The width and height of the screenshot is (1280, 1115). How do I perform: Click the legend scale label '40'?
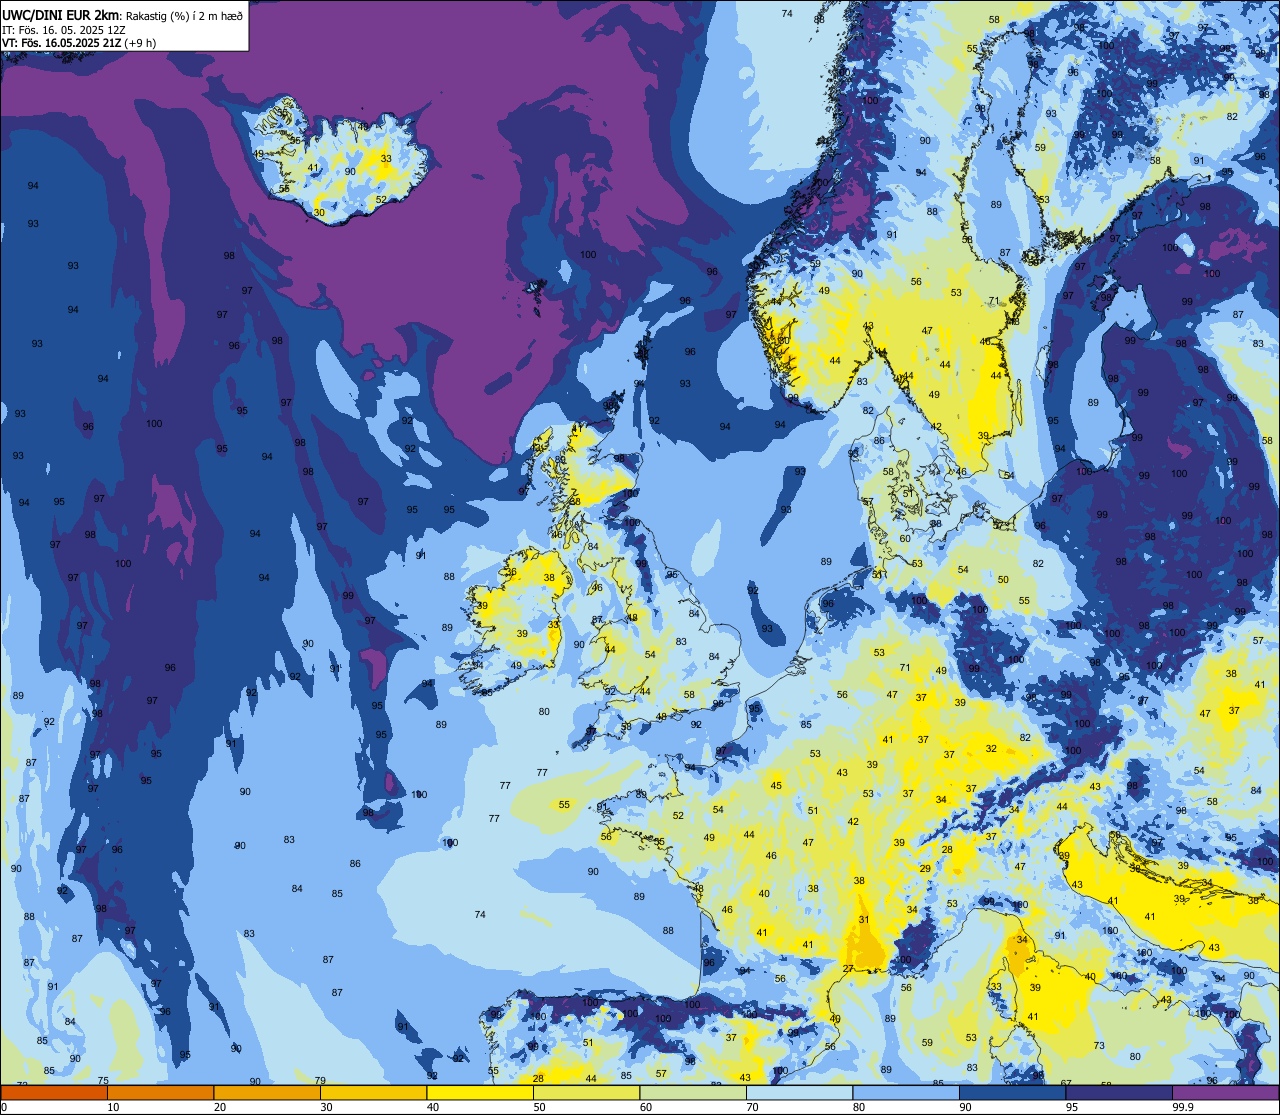tap(433, 1107)
